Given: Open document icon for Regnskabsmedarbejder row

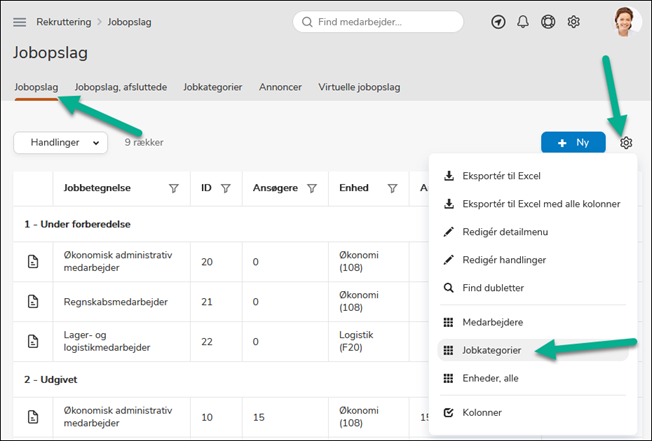Looking at the screenshot, I should click(33, 302).
